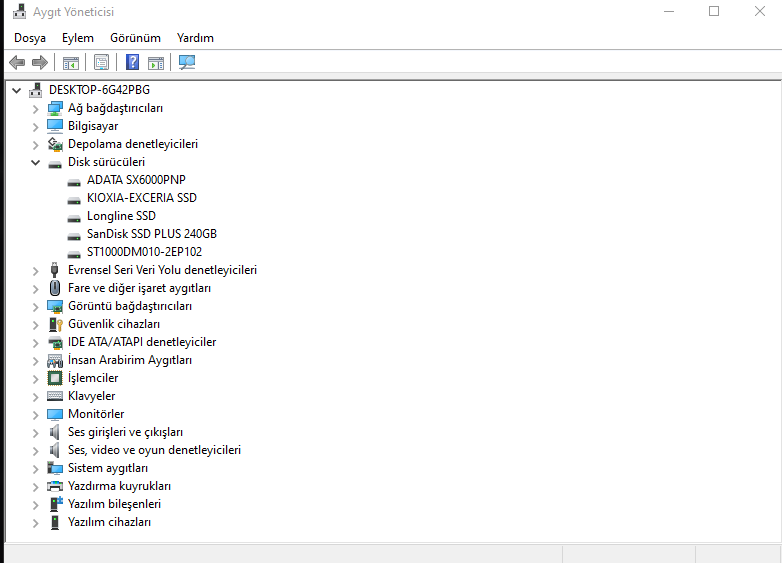Screen dimensions: 782x563
Task: Click the İşlemciler processor chip icon
Action: (55, 378)
